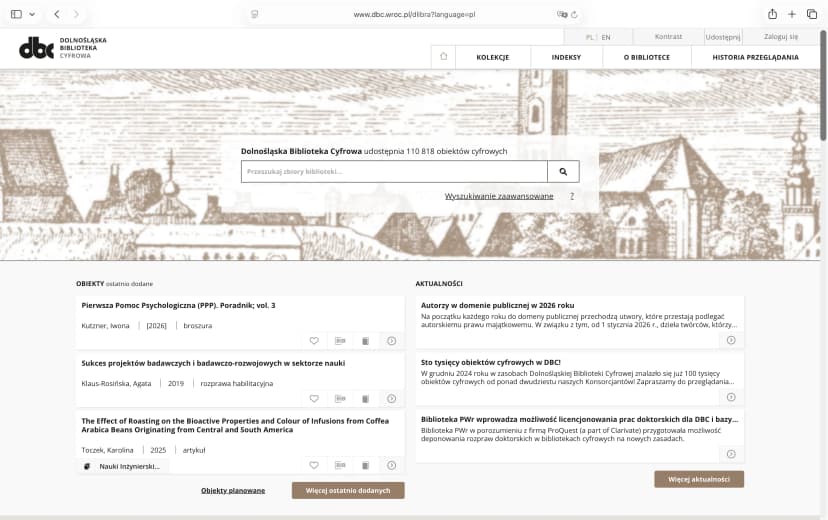This screenshot has width=828, height=520.
Task: Go back with the Safari back arrow
Action: coord(57,14)
